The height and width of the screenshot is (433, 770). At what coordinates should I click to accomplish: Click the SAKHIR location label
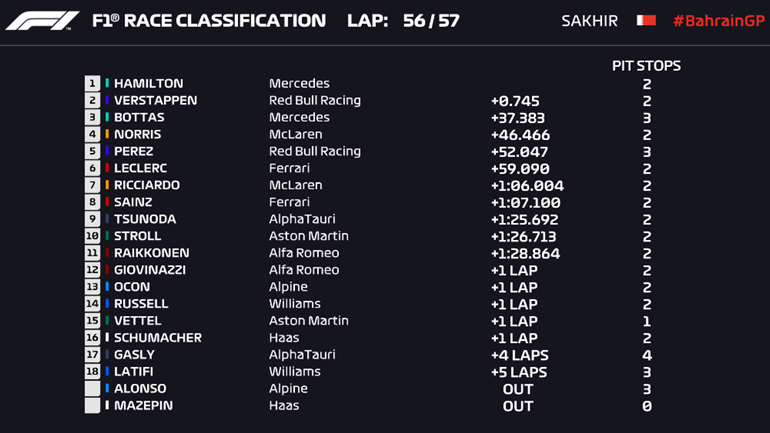coord(589,21)
